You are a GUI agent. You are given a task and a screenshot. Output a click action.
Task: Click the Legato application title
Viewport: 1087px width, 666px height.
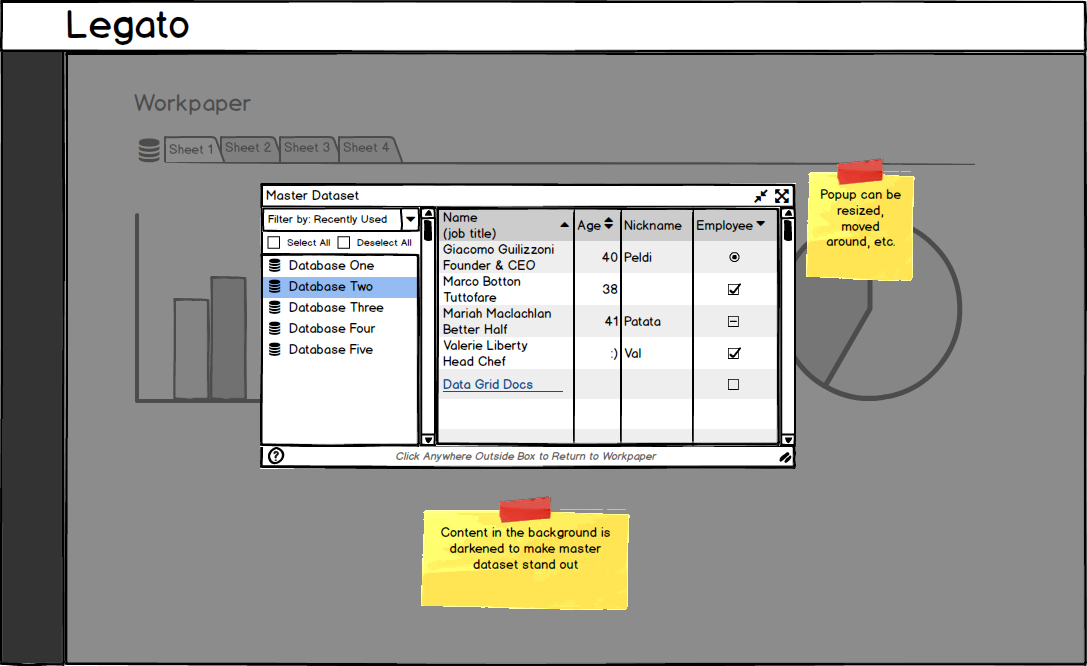tap(128, 26)
